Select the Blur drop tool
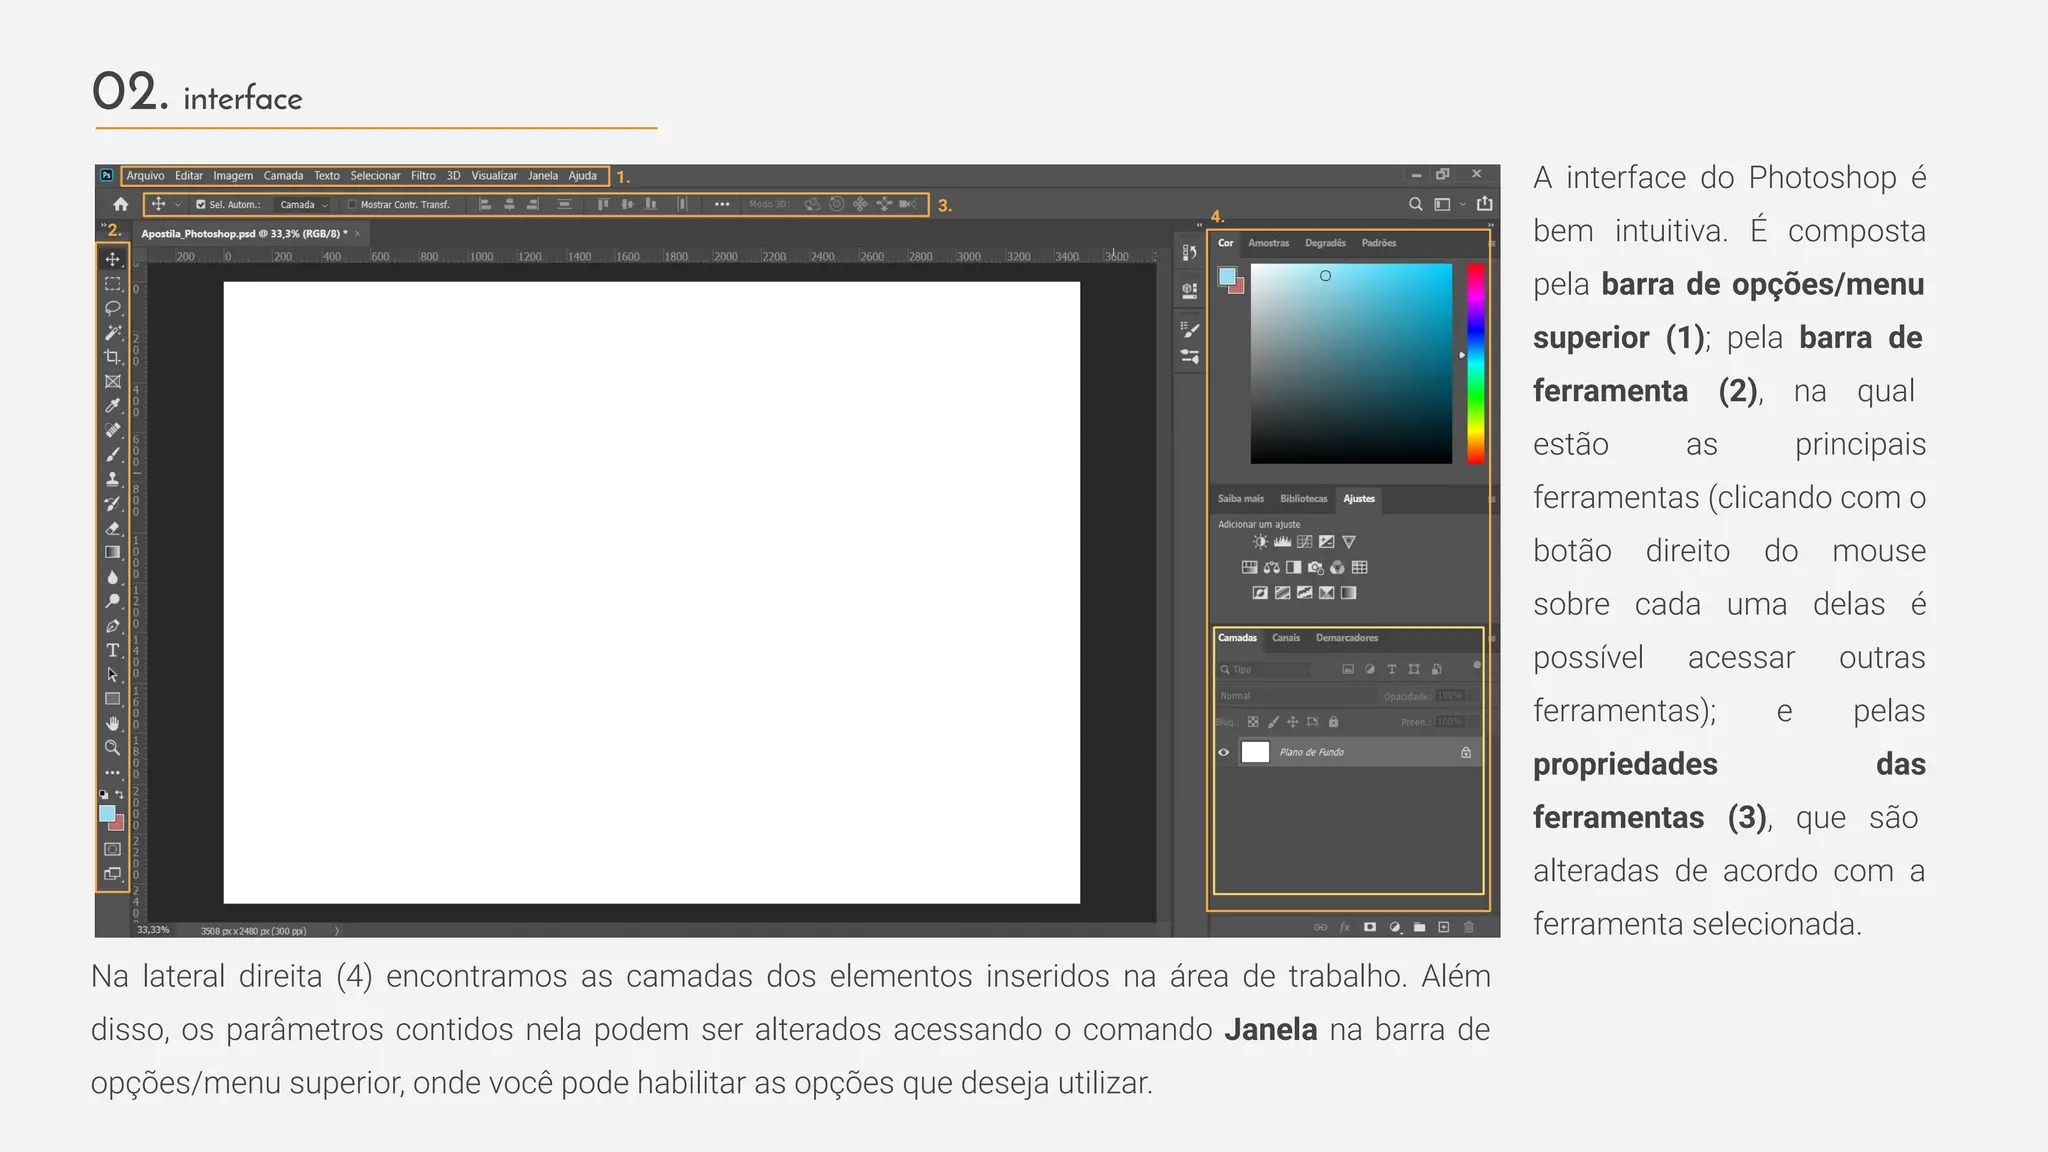2048x1152 pixels. (113, 577)
